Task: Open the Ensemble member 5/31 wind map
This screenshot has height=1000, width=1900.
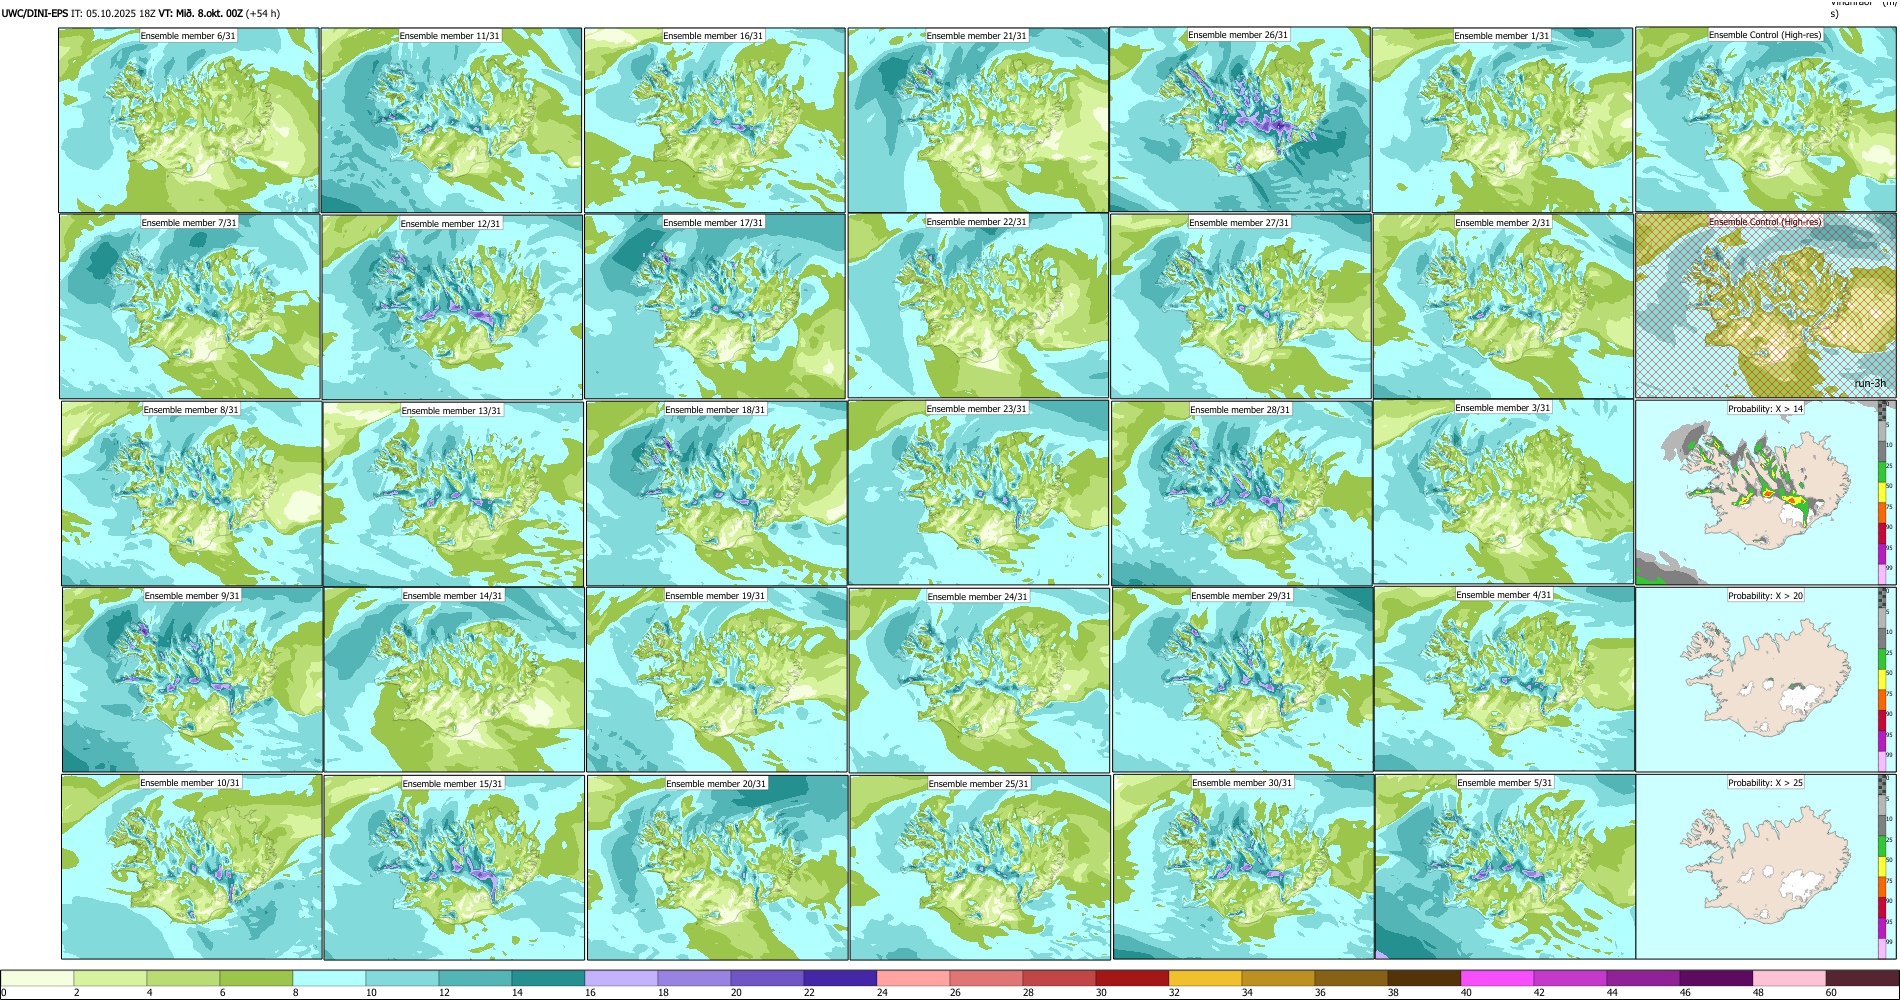Action: tap(1506, 868)
